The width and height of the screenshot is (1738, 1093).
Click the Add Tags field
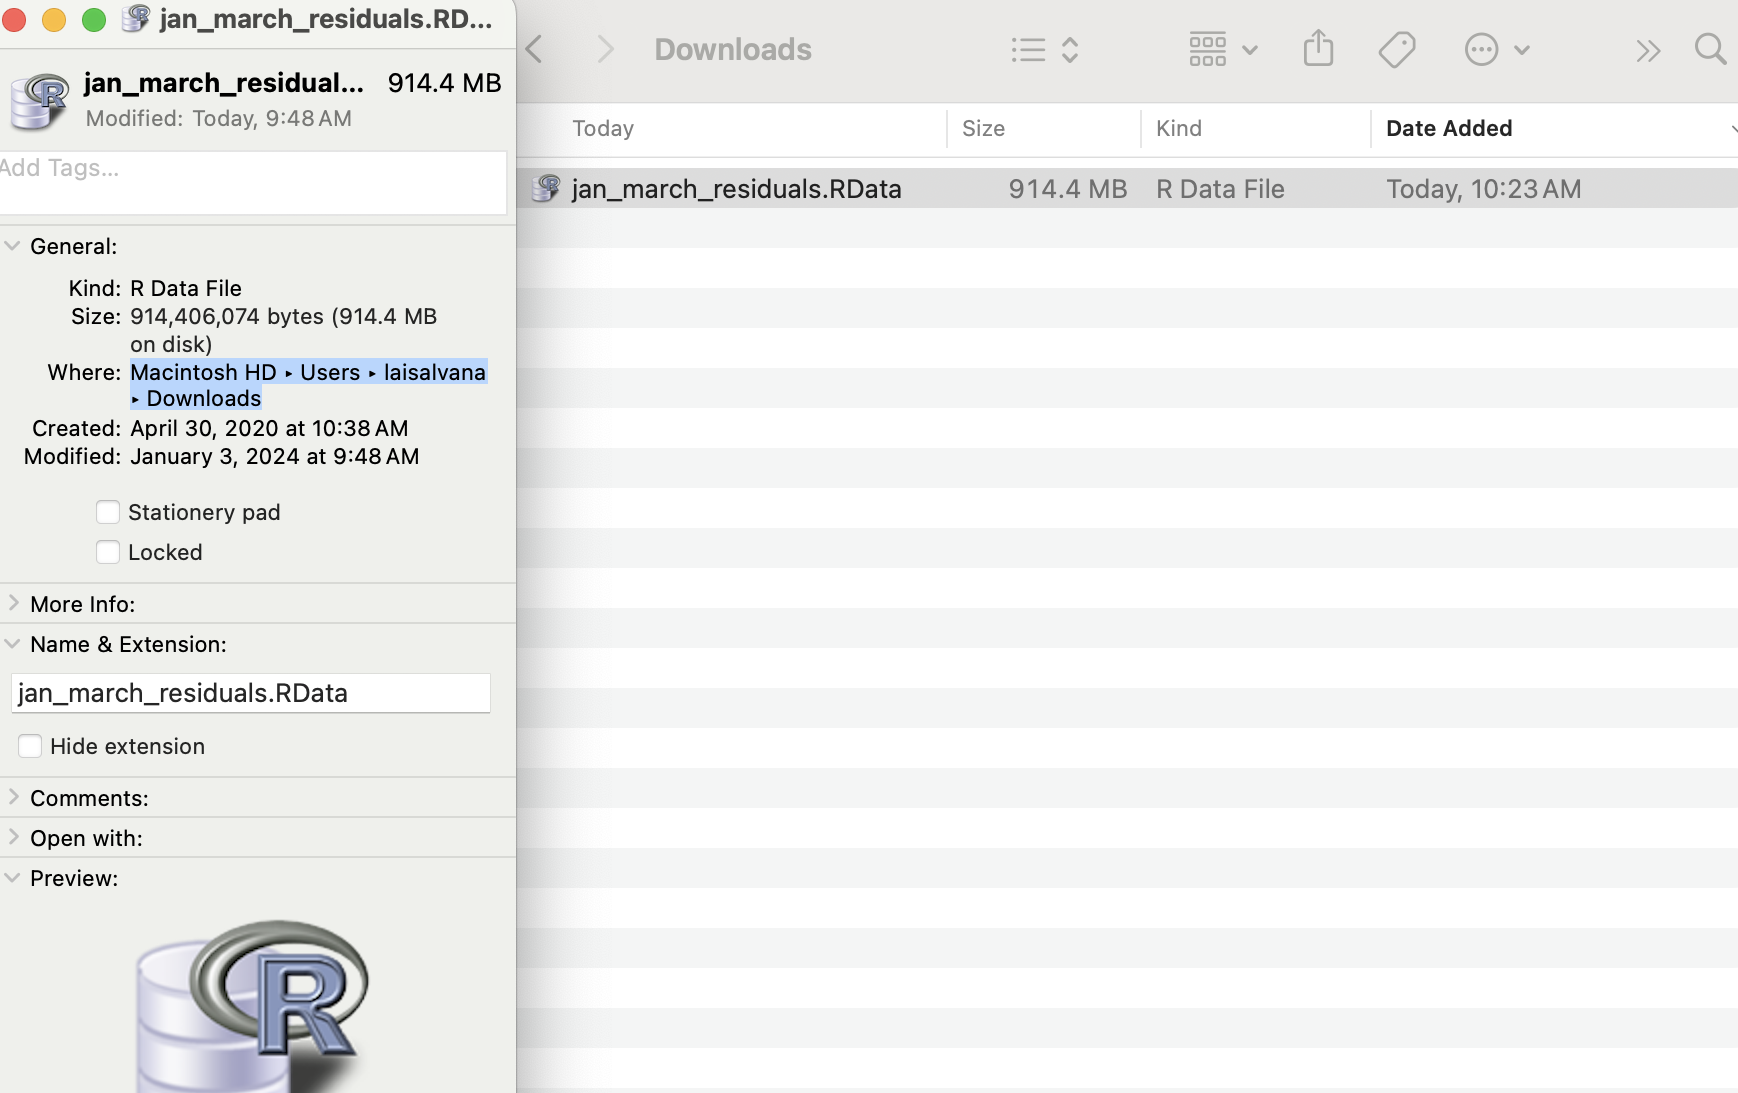point(253,182)
